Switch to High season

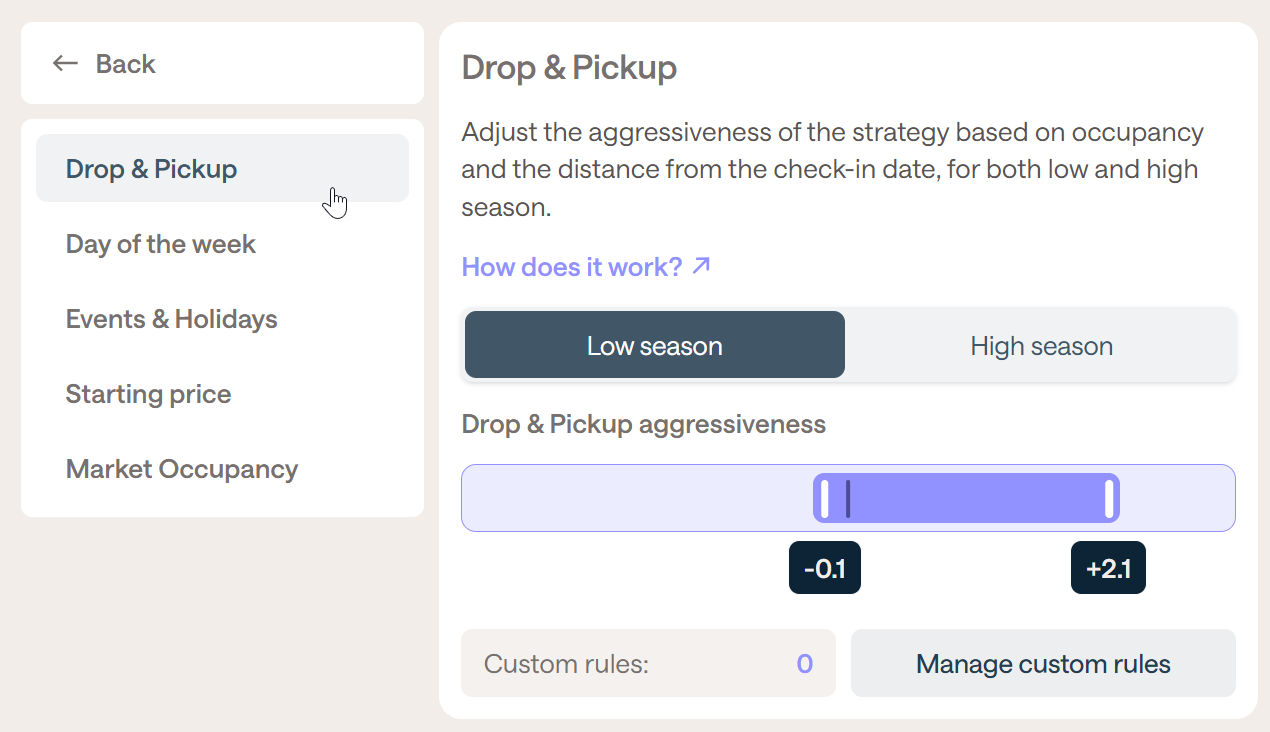[x=1041, y=346]
